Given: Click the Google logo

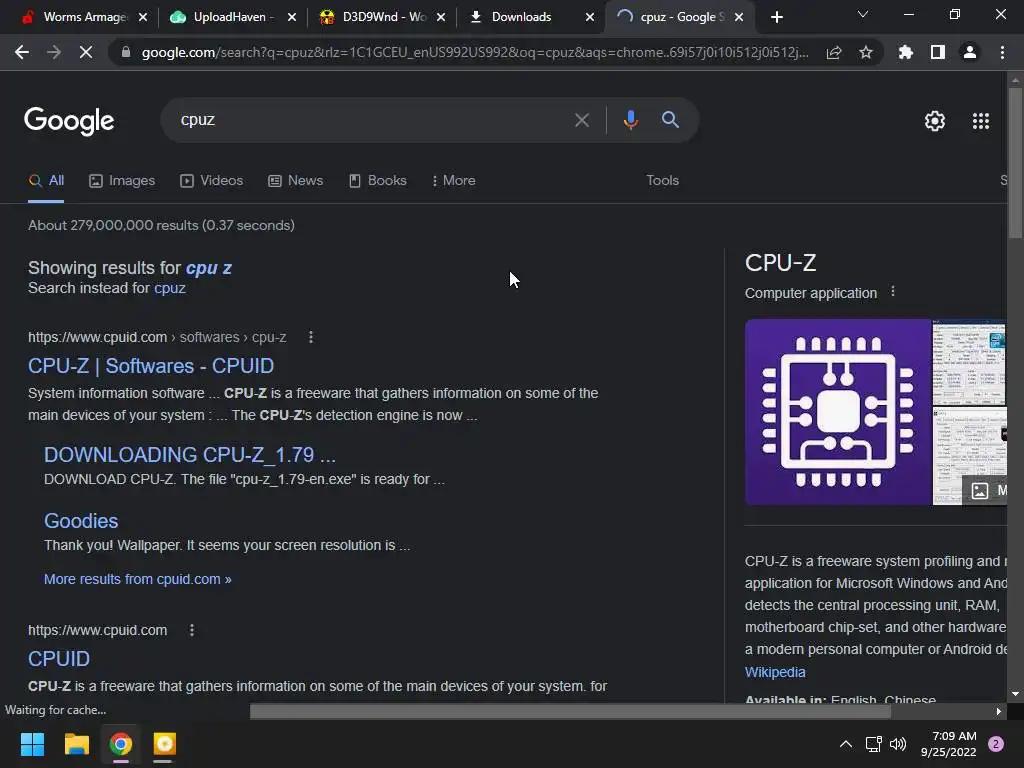Looking at the screenshot, I should 69,121.
